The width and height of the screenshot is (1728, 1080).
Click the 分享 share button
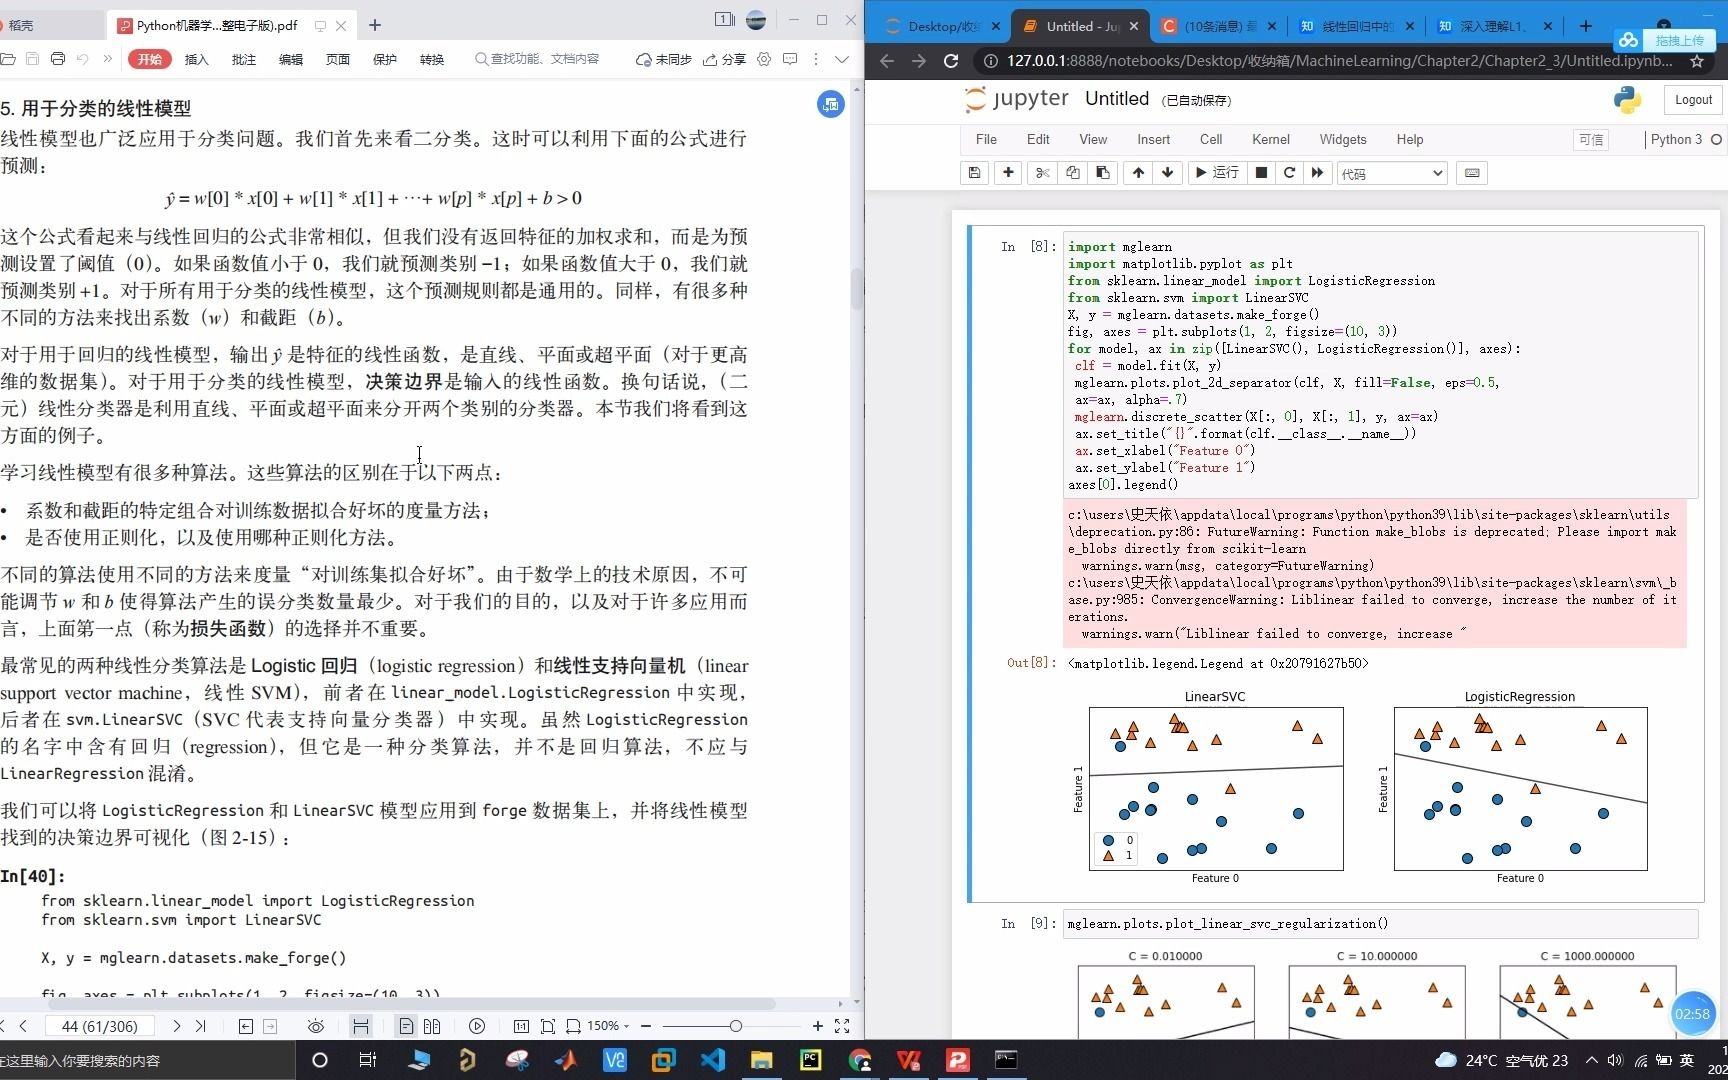pos(725,59)
